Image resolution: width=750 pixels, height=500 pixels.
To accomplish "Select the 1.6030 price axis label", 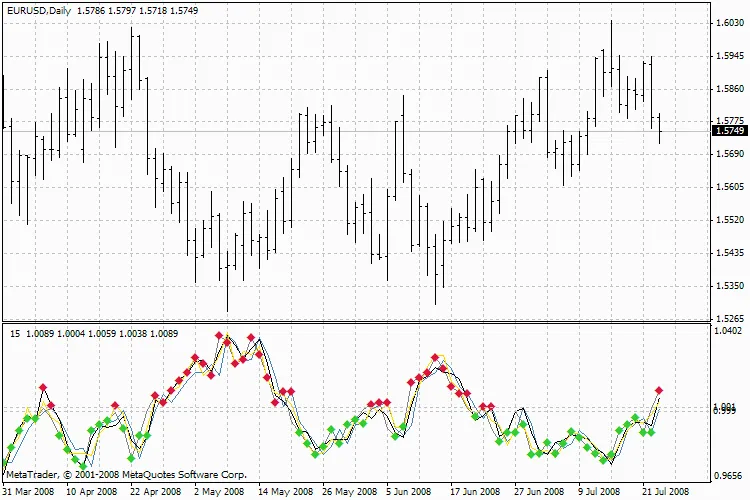I will click(729, 23).
